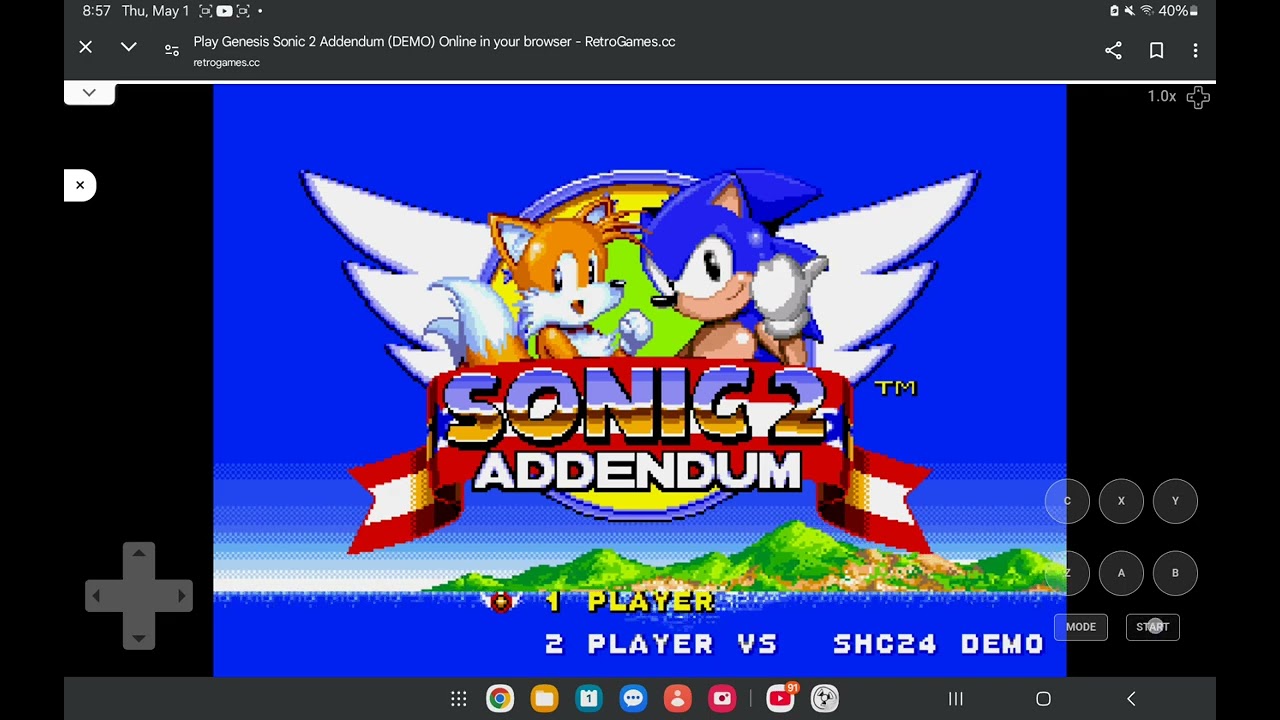This screenshot has width=1280, height=720.
Task: Share the RetroGames page
Action: (1113, 50)
